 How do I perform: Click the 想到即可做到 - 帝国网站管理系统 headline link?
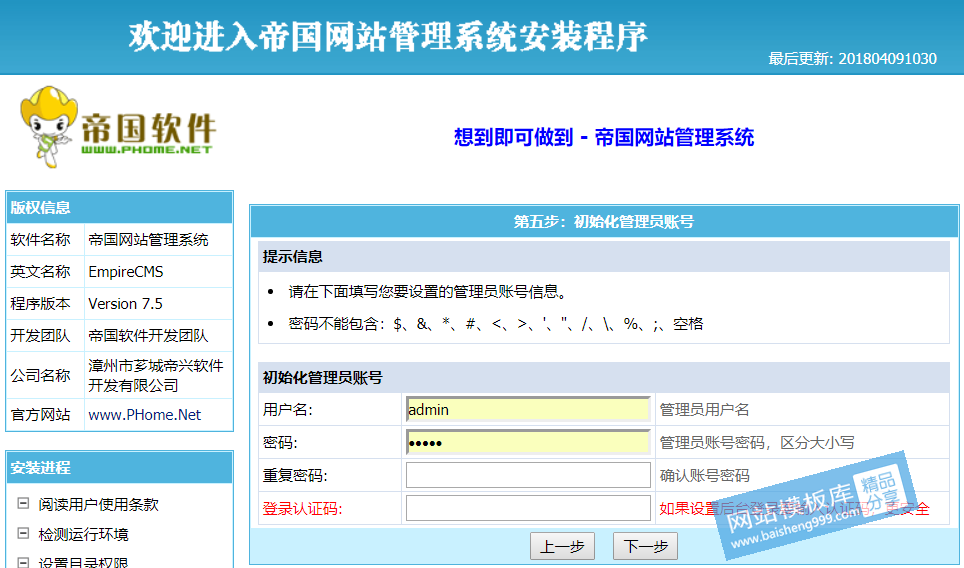click(604, 137)
